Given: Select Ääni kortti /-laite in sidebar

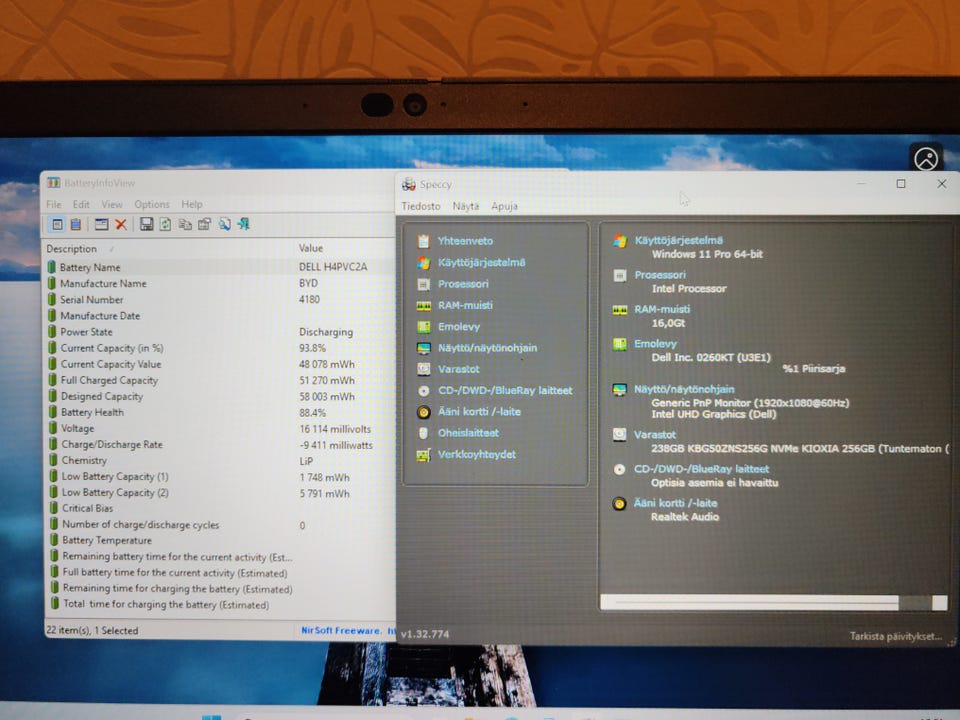Looking at the screenshot, I should [x=479, y=412].
